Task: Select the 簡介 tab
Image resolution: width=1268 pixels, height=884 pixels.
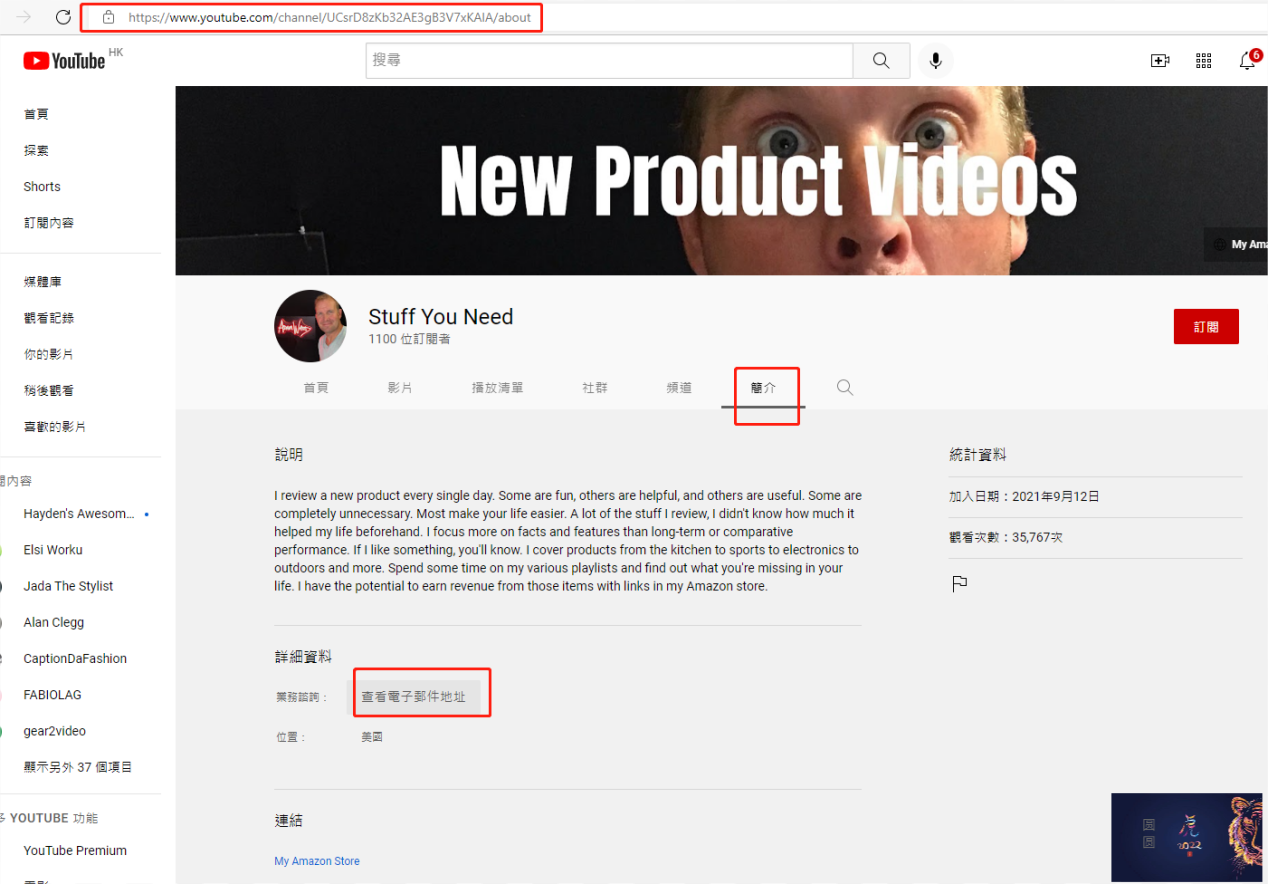Action: pyautogui.click(x=763, y=388)
